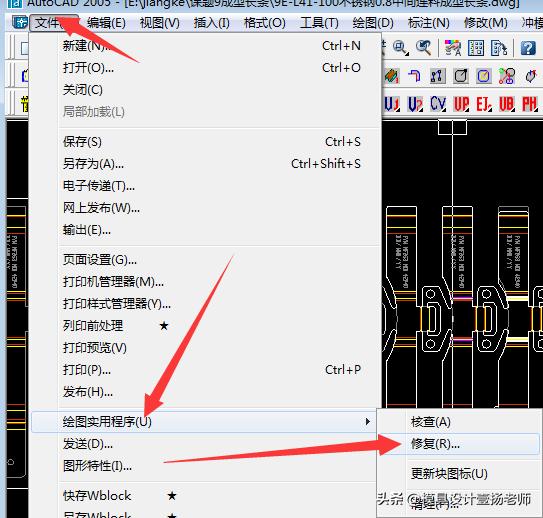The height and width of the screenshot is (518, 543).
Task: Open the DesignCenter grid icon
Action: point(476,48)
